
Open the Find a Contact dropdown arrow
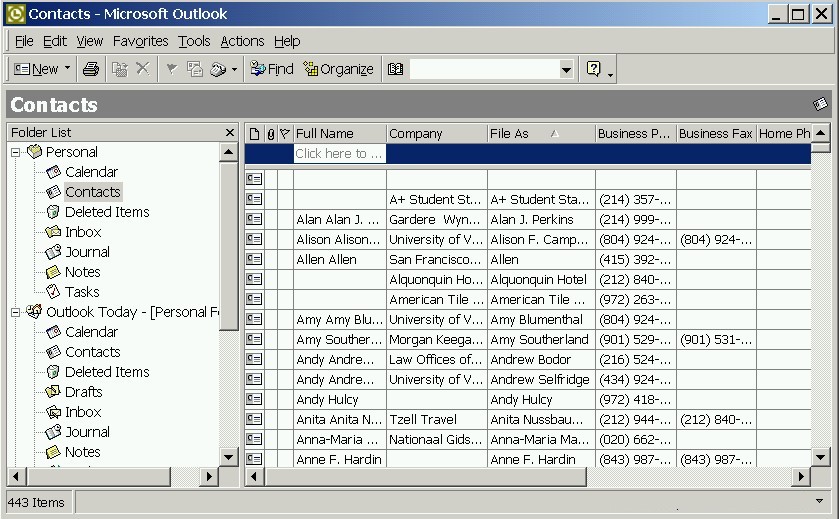[x=566, y=69]
